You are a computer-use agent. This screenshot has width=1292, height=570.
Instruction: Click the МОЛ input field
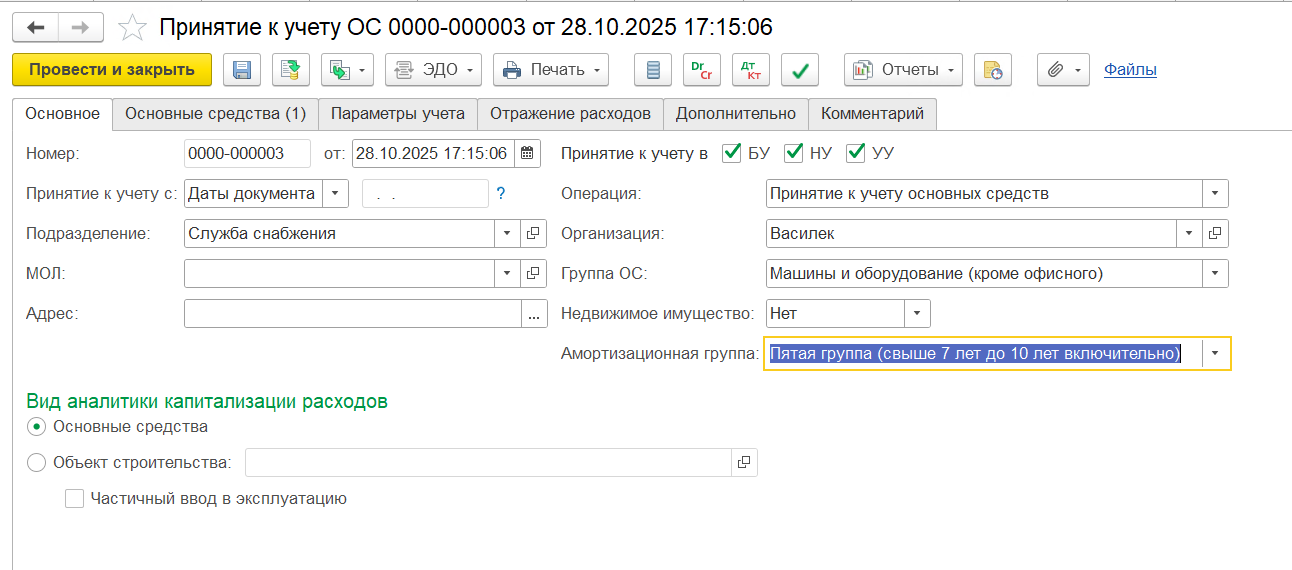[340, 273]
